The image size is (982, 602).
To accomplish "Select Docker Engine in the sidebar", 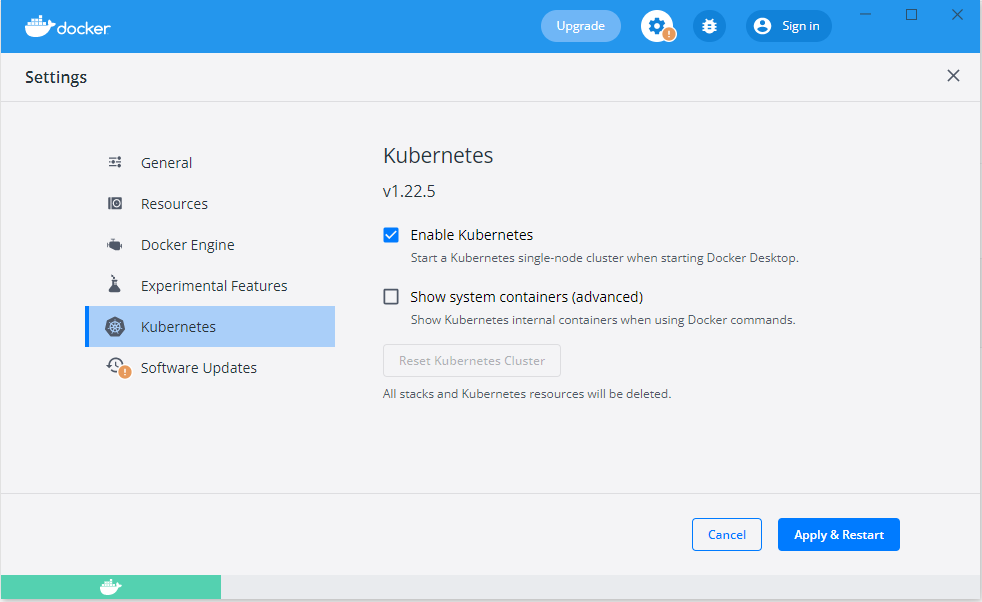I will pos(210,244).
